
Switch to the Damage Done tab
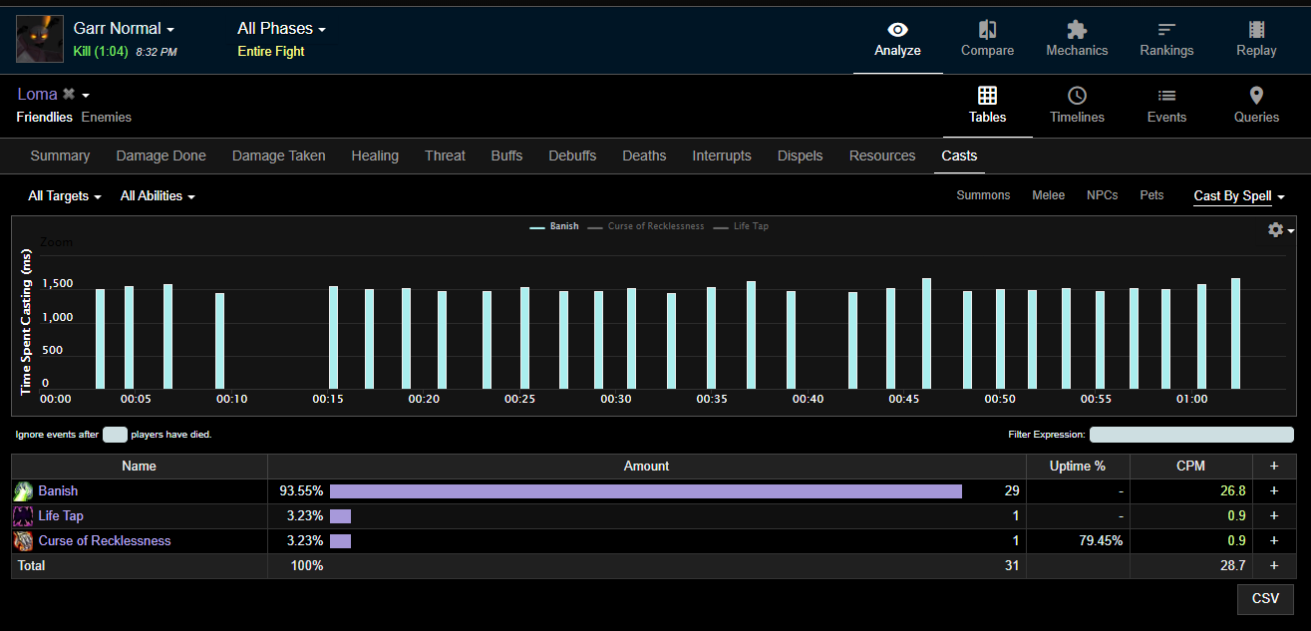[x=161, y=156]
